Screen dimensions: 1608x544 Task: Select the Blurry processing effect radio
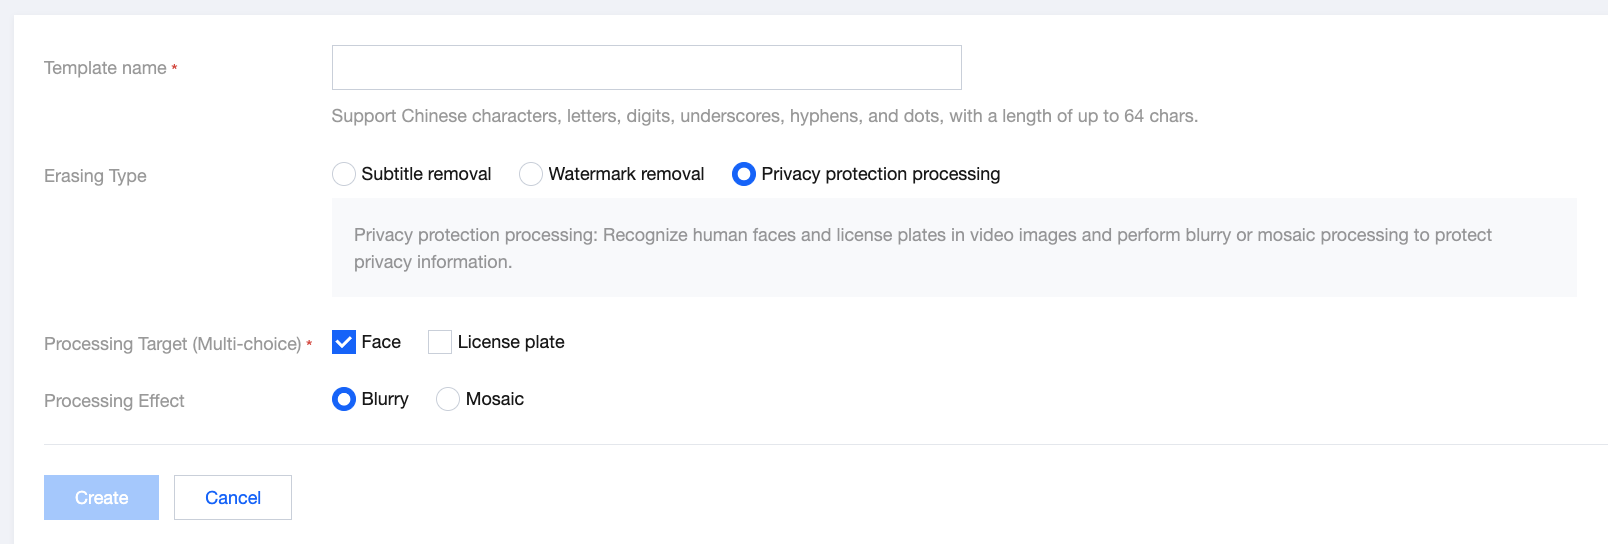pos(344,399)
